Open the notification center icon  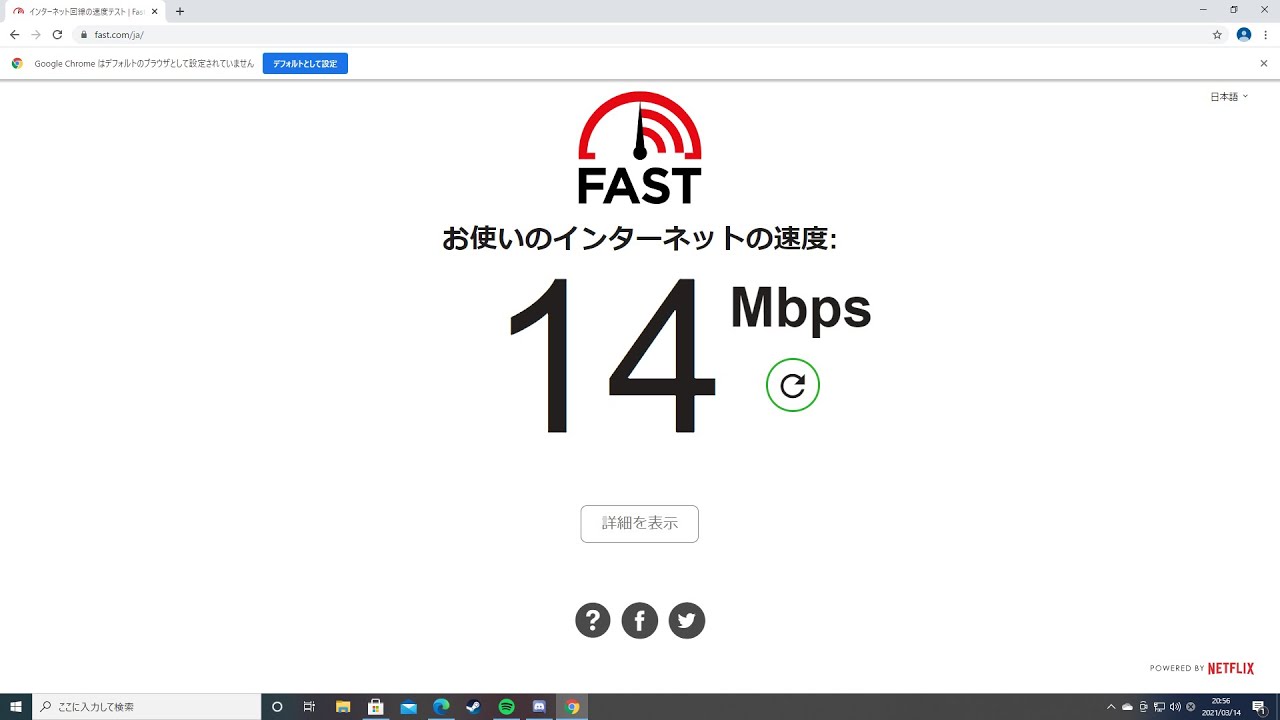tap(1260, 707)
